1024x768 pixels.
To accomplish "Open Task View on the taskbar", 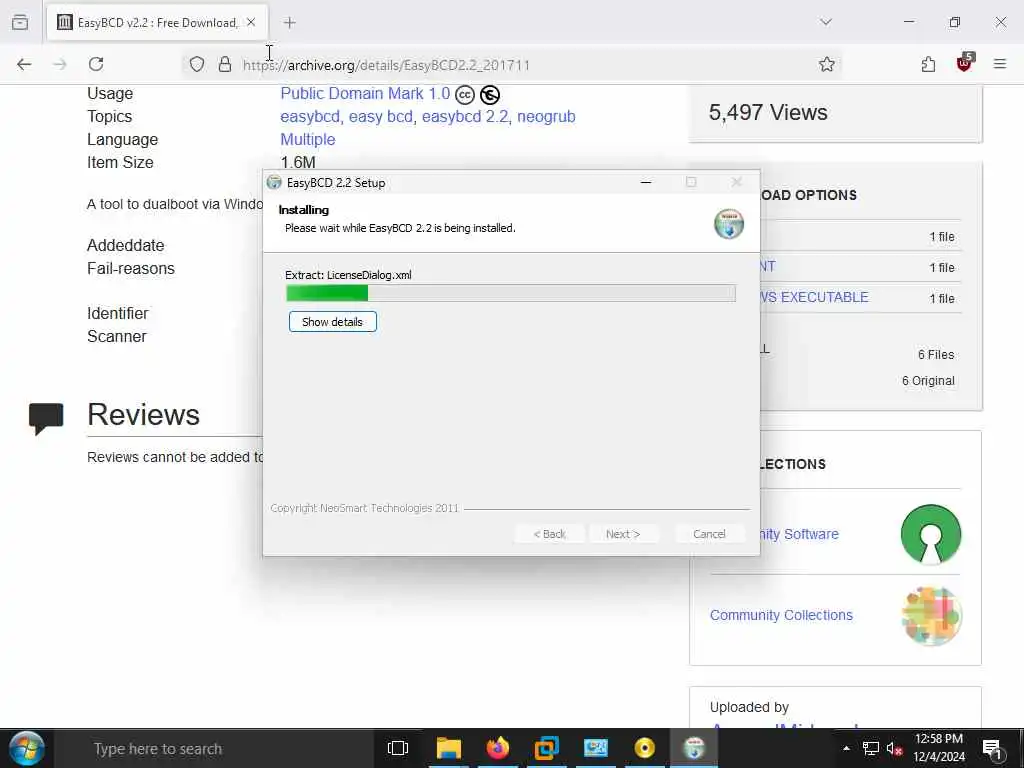I will point(398,748).
